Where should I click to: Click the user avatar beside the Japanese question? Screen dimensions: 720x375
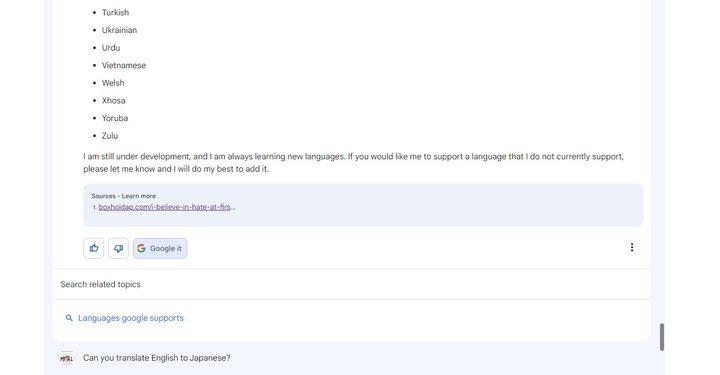pos(67,358)
